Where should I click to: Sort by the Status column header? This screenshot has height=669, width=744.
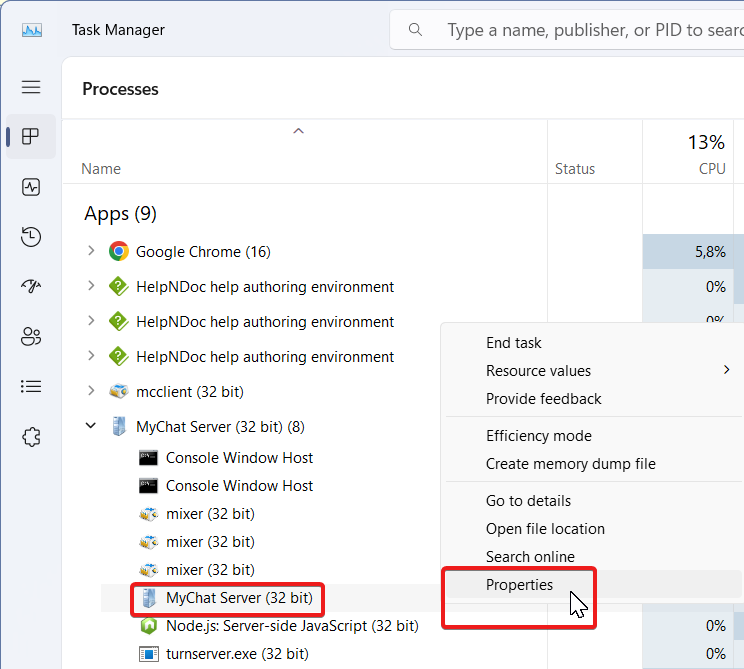pyautogui.click(x=575, y=168)
